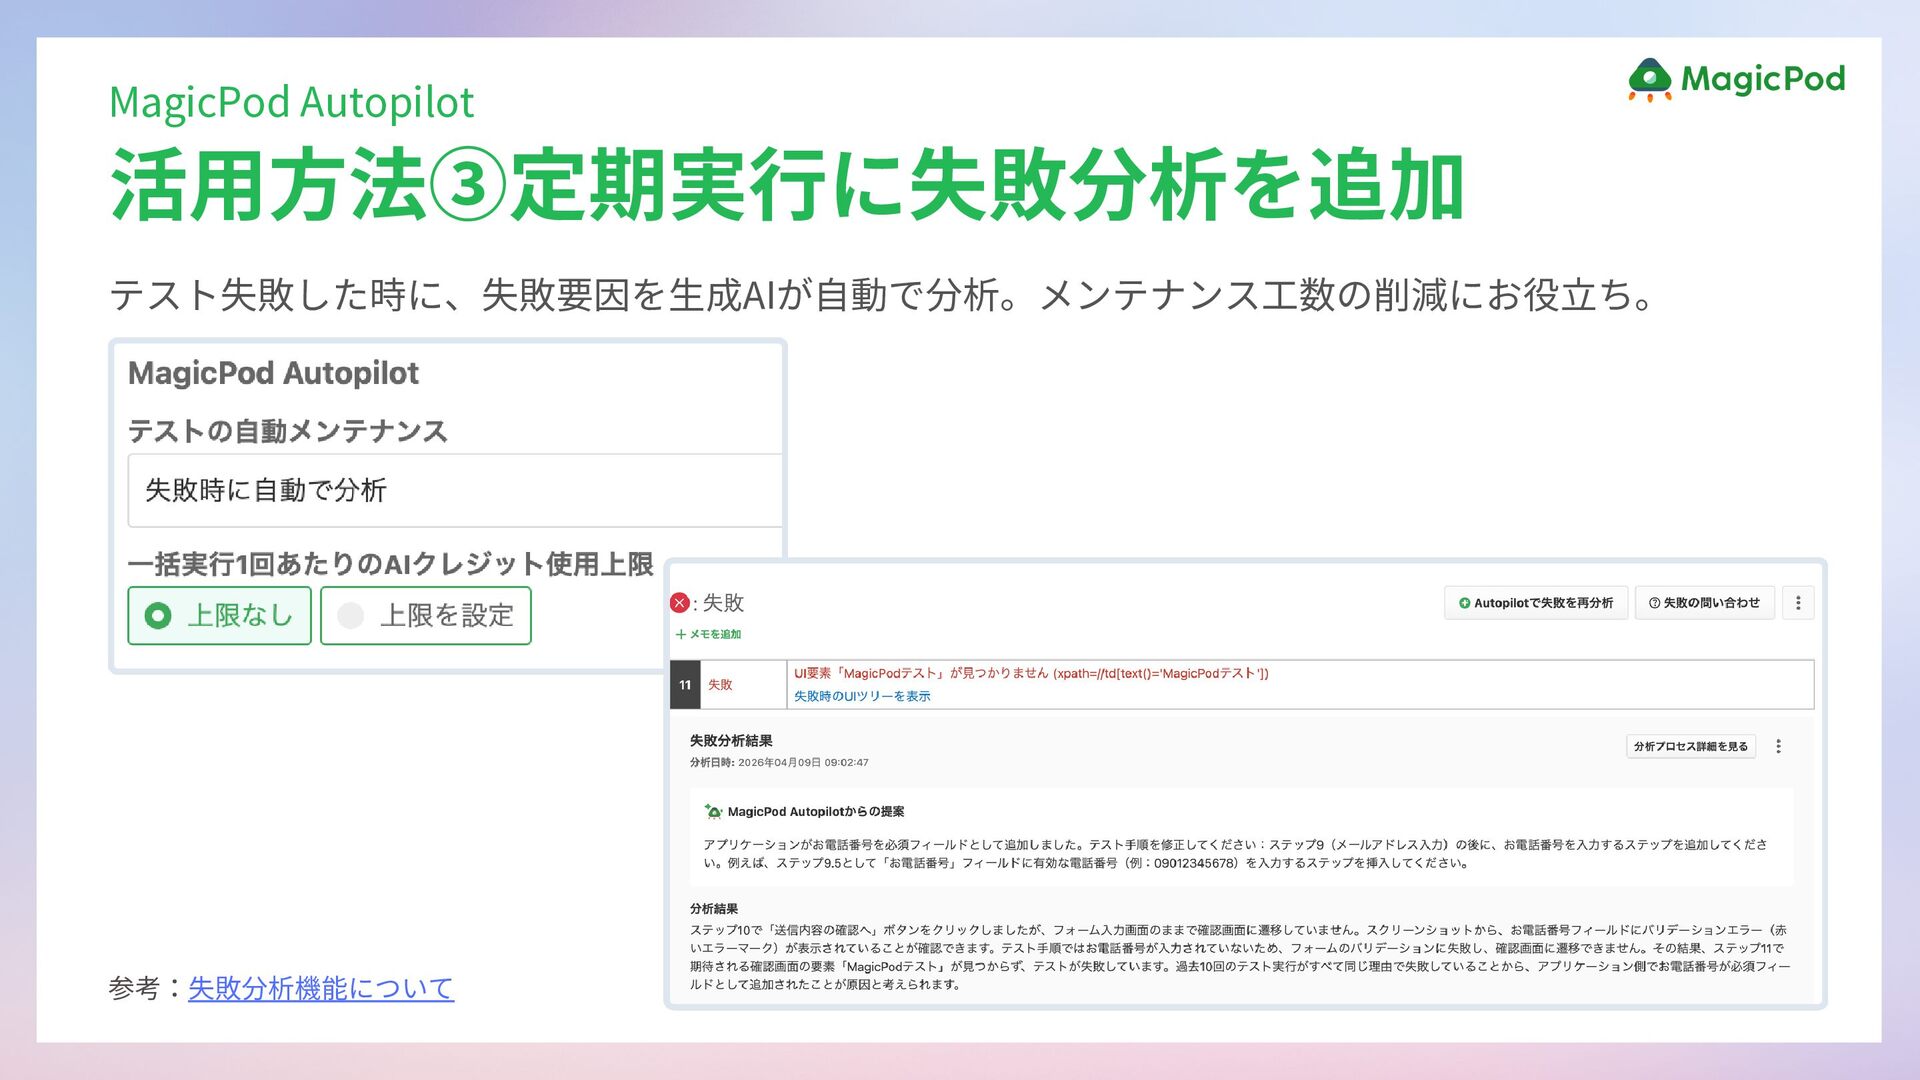The height and width of the screenshot is (1080, 1920).
Task: Click the plus icon for メモを追加
Action: tap(681, 634)
